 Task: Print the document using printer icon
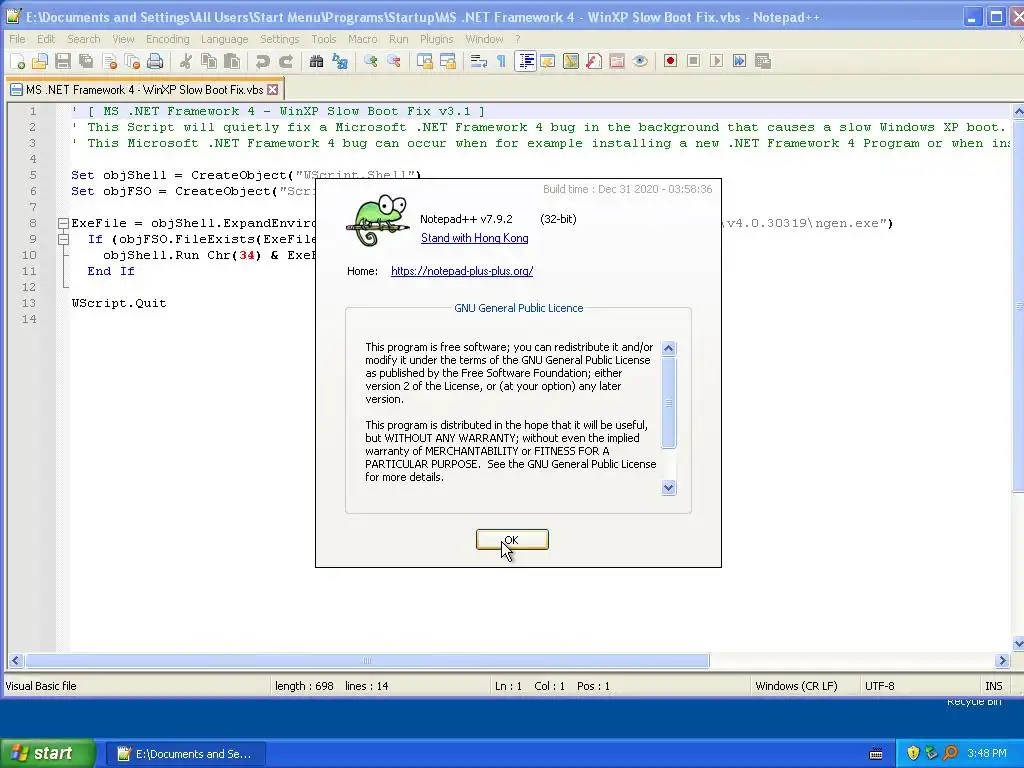pos(155,61)
